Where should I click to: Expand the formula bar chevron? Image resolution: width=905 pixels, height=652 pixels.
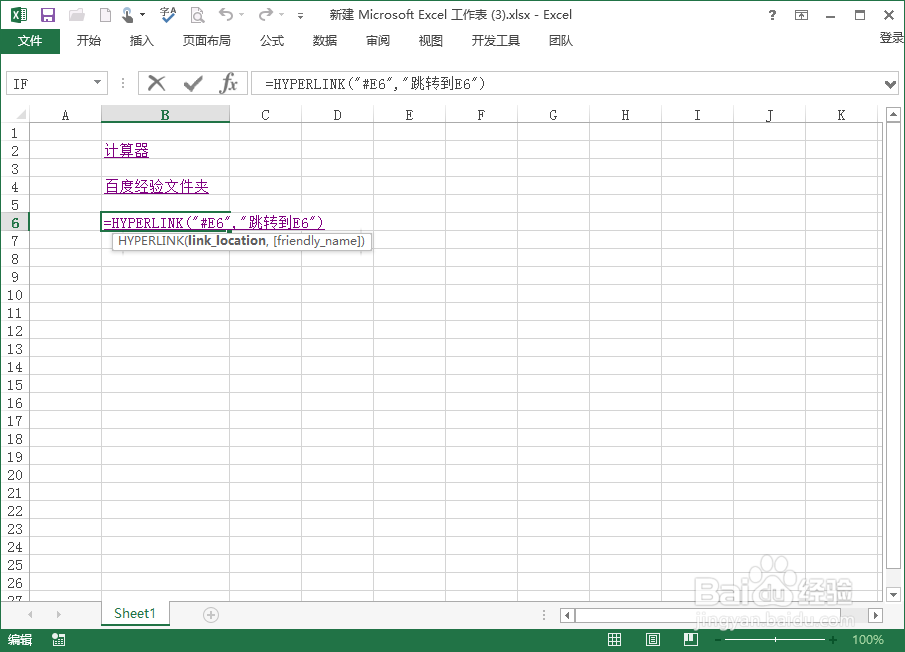(x=890, y=84)
